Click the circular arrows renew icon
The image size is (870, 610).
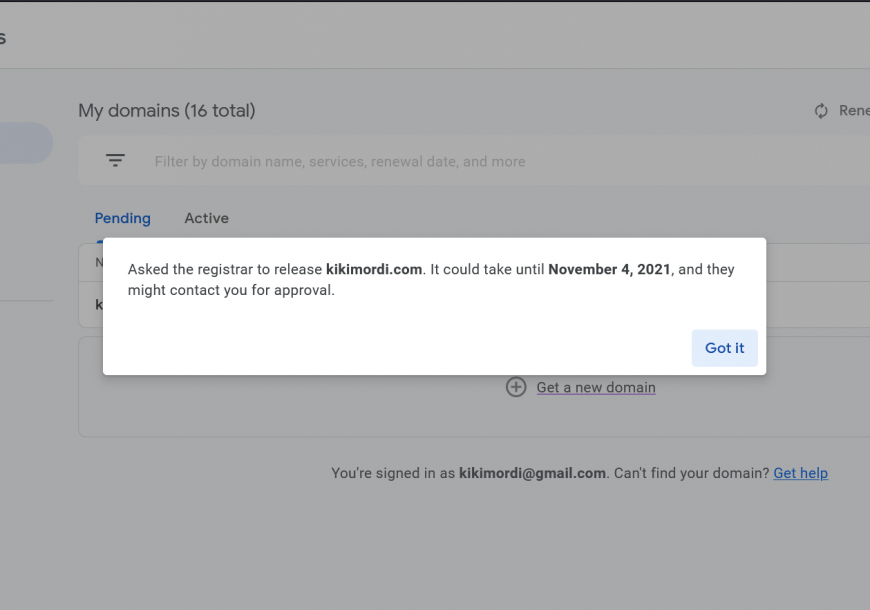pos(821,111)
